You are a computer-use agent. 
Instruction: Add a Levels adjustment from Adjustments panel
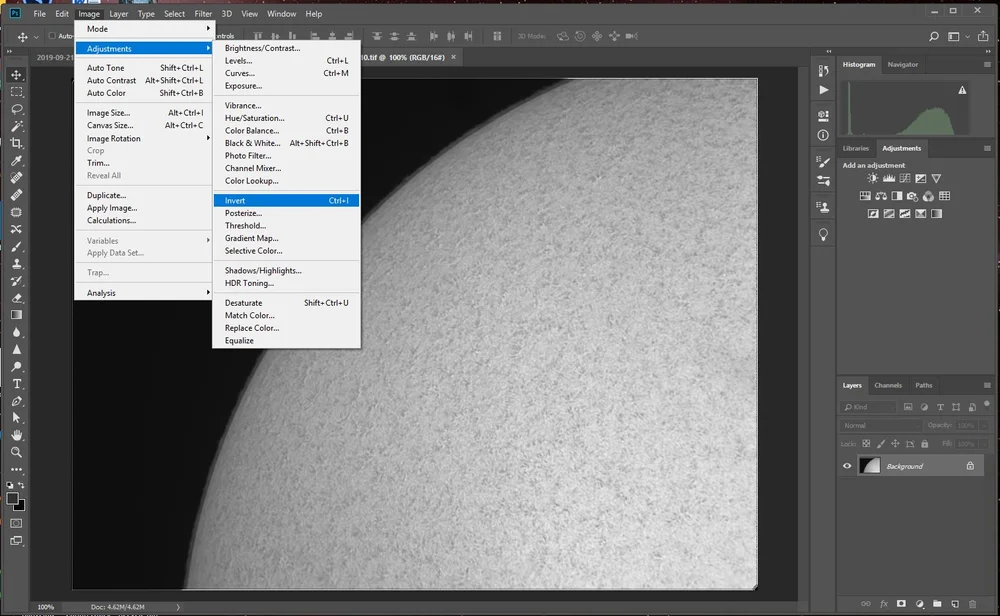point(888,179)
